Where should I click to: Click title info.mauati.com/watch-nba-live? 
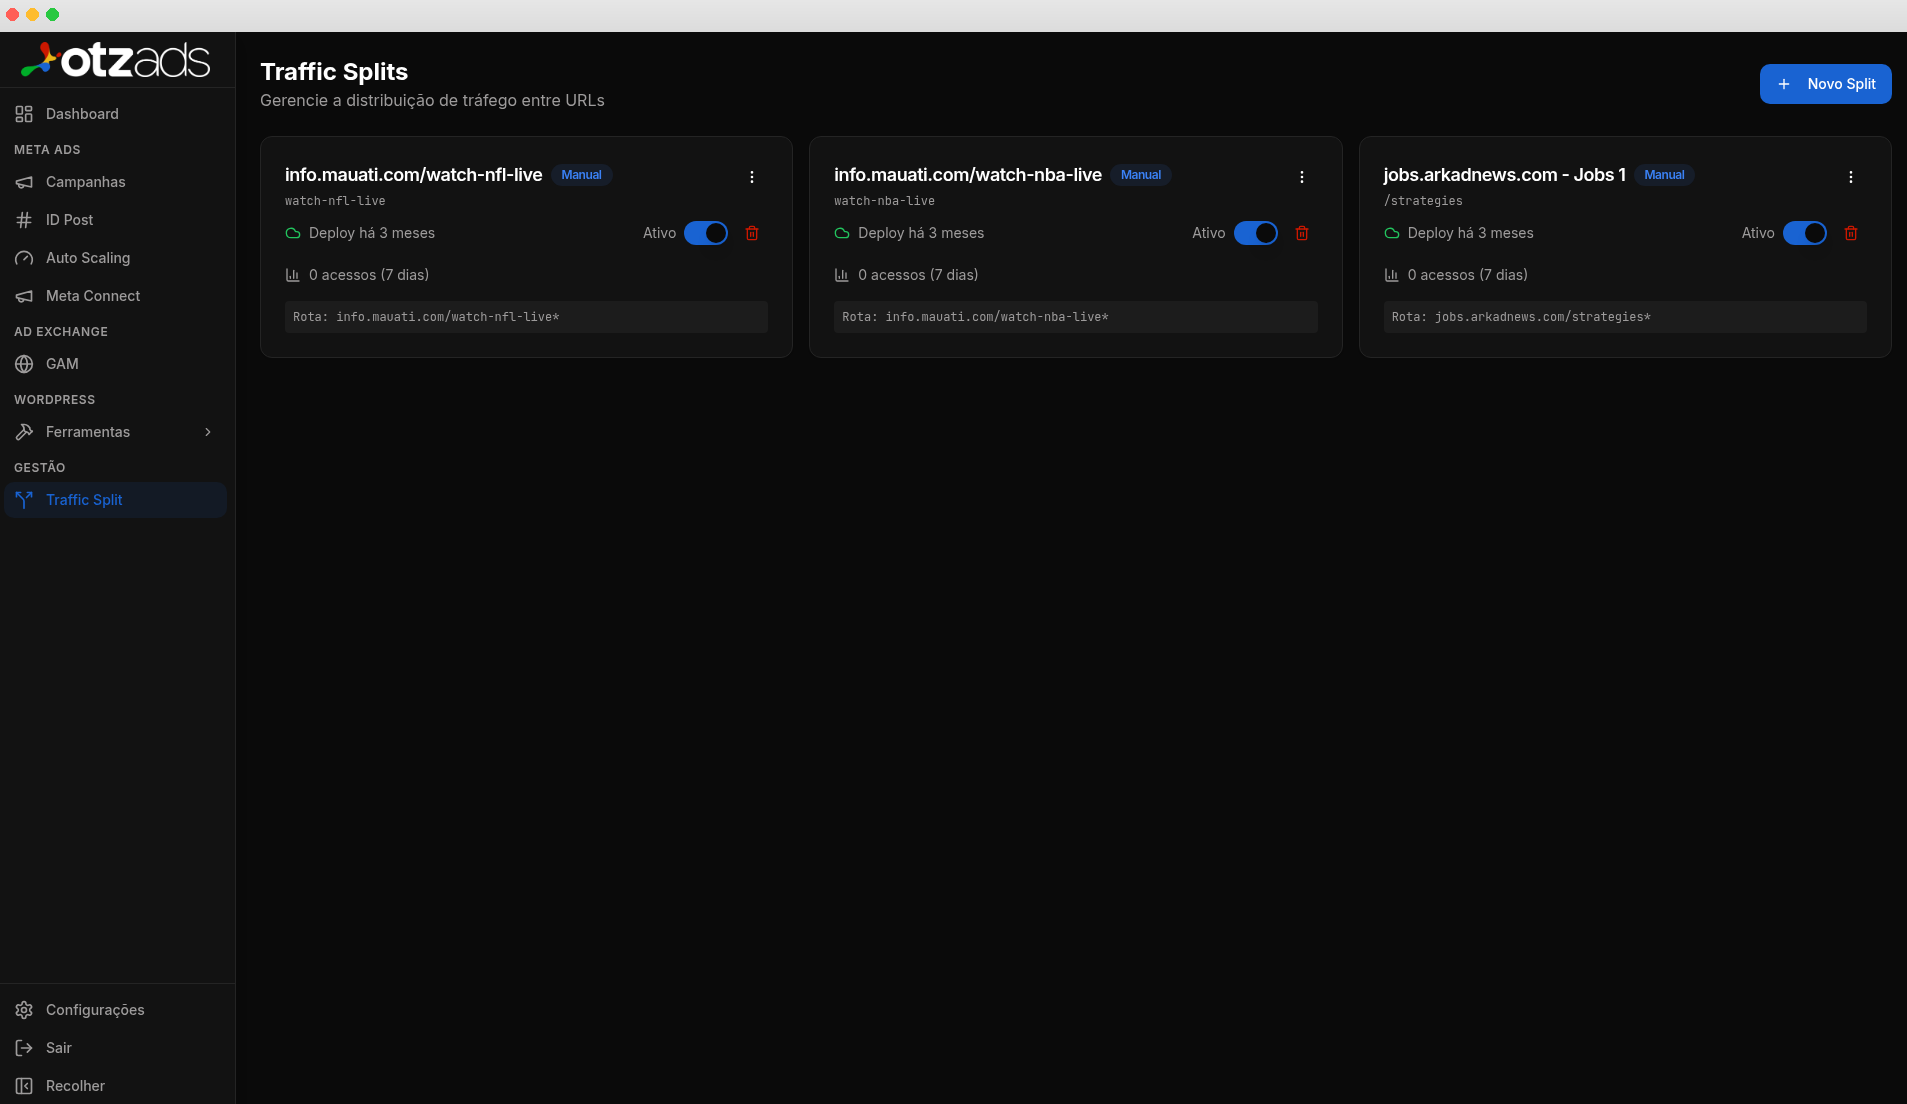point(968,175)
